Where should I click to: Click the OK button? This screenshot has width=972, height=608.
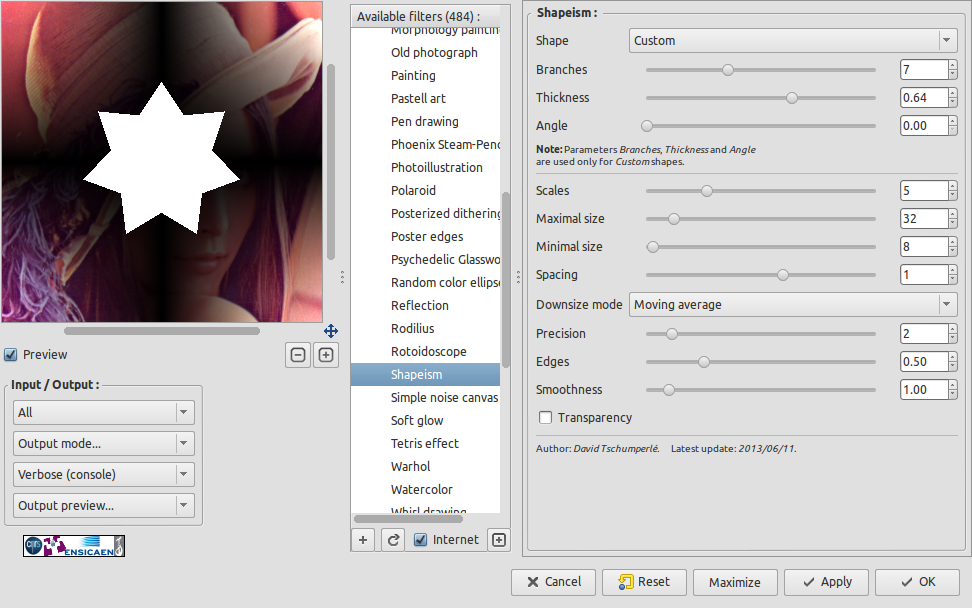(x=917, y=582)
